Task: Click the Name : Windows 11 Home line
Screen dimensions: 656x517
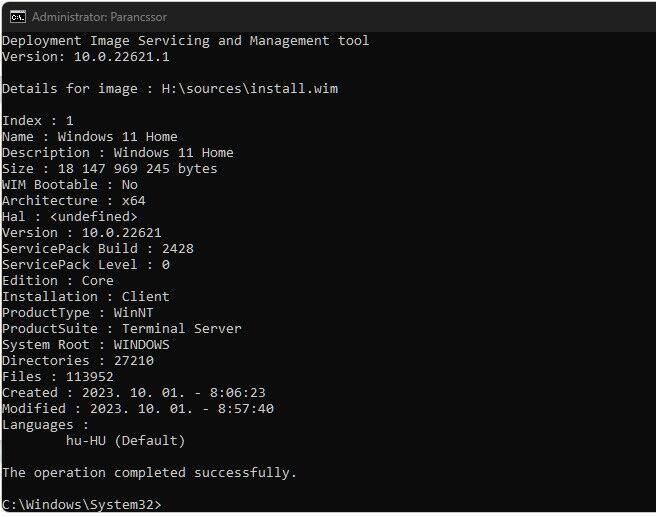Action: [90, 137]
